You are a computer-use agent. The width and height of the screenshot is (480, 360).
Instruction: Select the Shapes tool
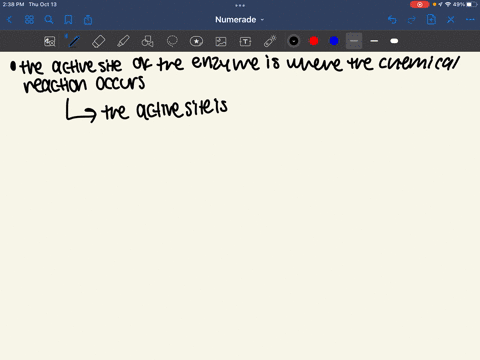point(147,41)
